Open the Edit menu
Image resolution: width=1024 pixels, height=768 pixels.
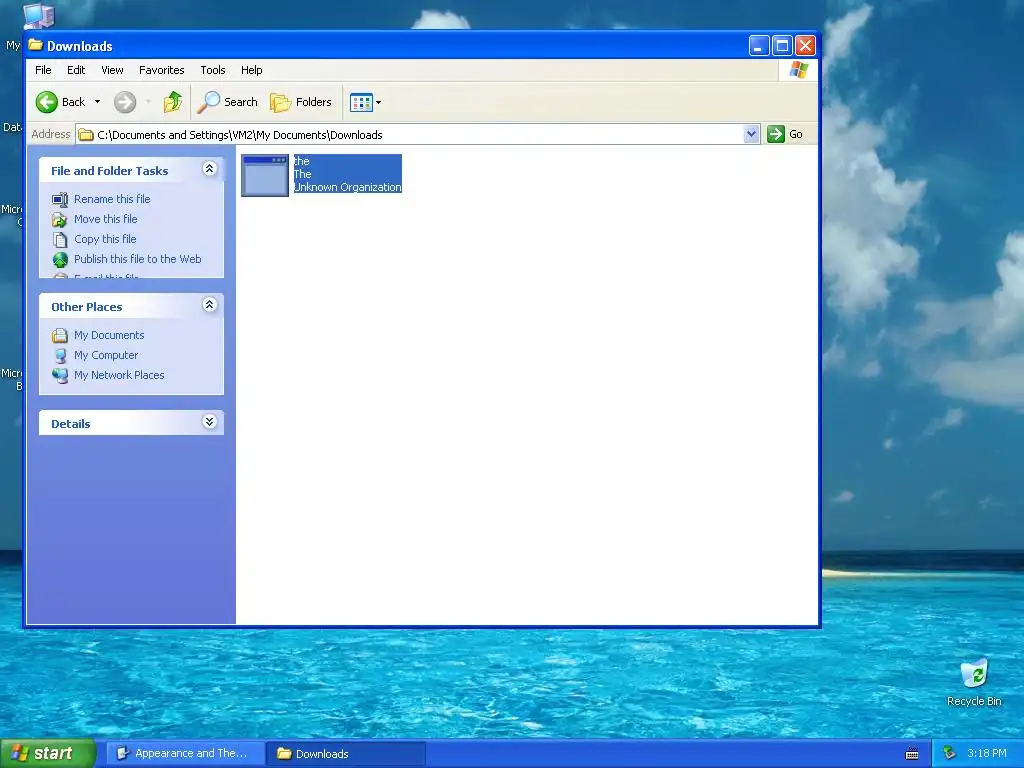76,70
